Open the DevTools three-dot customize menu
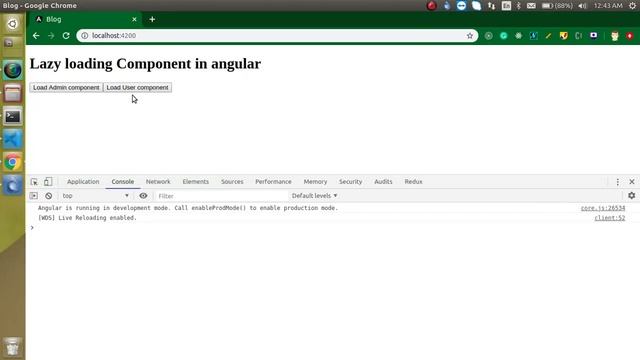 coord(618,182)
